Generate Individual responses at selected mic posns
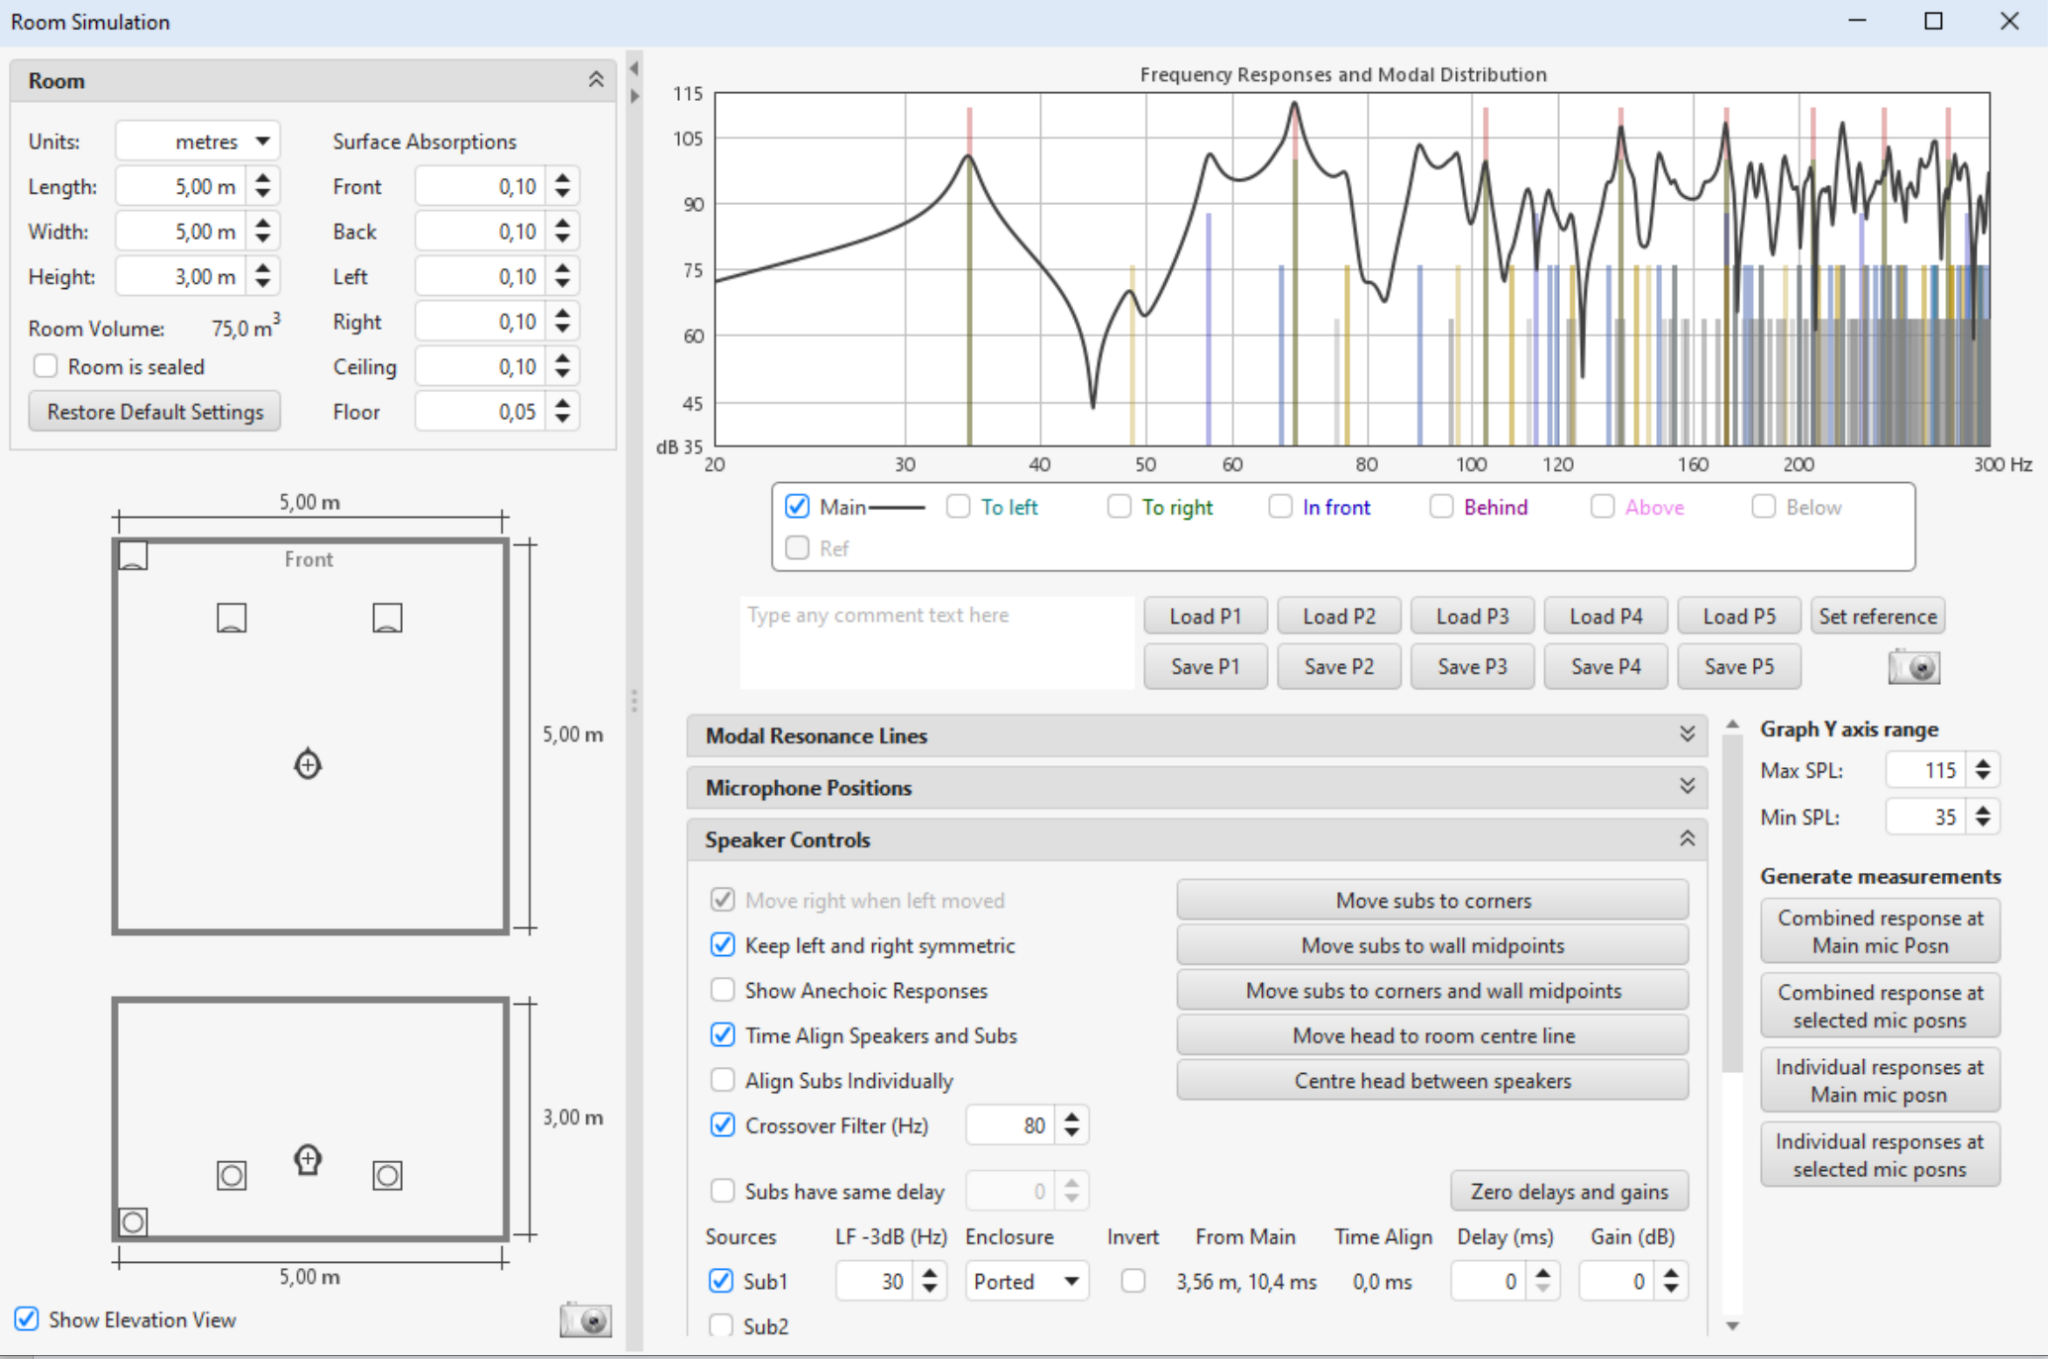The image size is (2048, 1359). [x=1880, y=1155]
